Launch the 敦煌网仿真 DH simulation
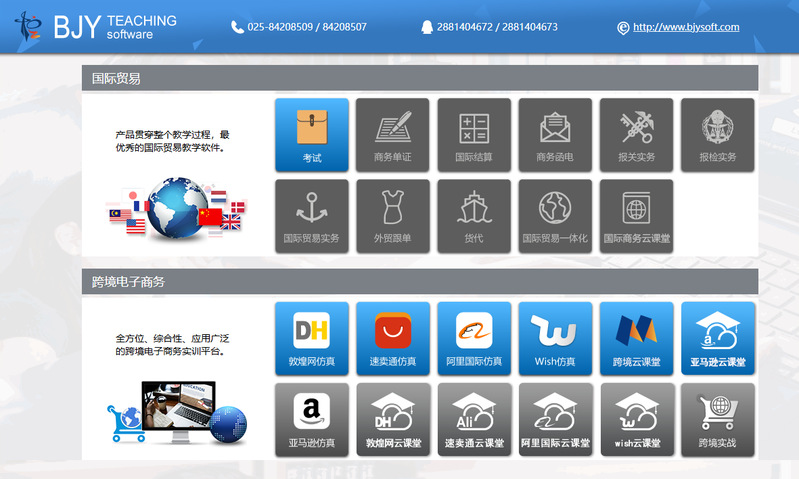 tap(311, 338)
